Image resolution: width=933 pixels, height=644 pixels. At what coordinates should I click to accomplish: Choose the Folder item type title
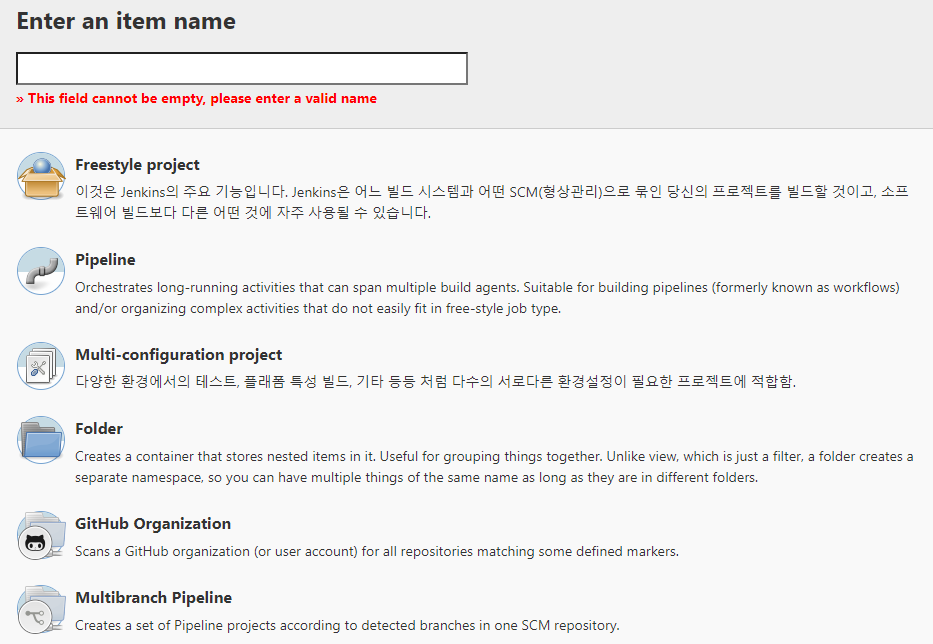point(99,429)
